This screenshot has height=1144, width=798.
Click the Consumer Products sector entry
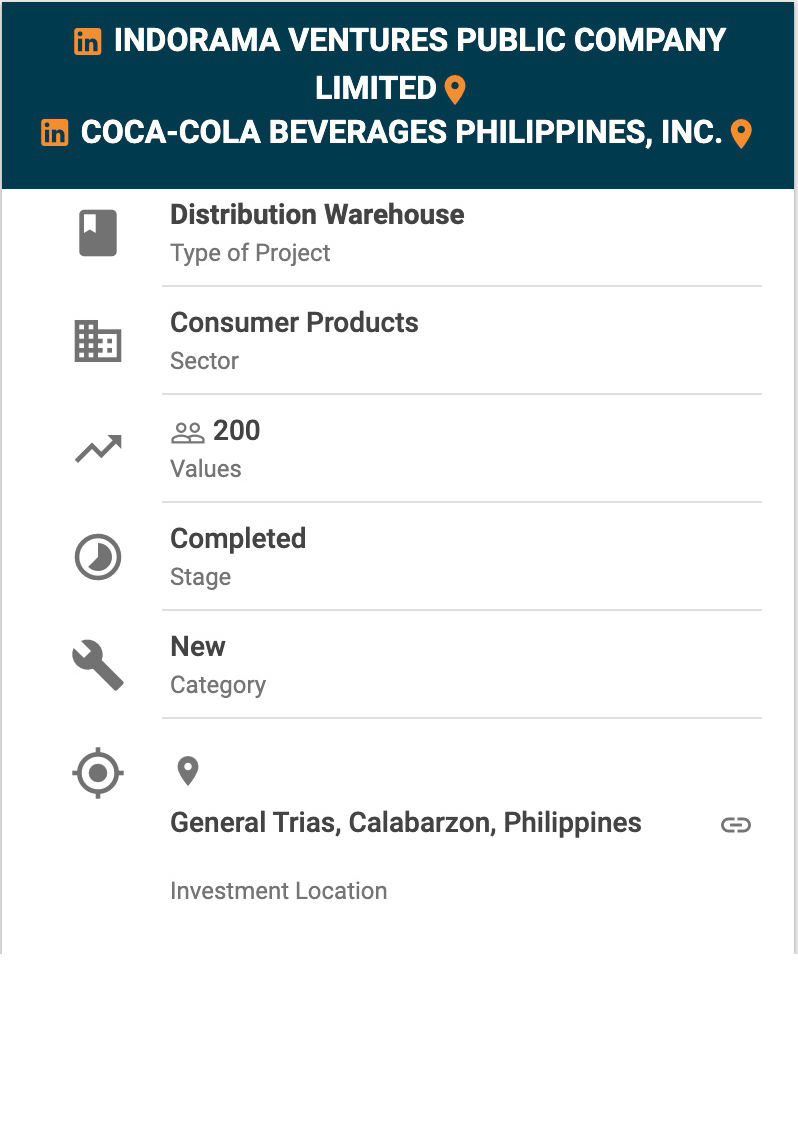pos(294,323)
